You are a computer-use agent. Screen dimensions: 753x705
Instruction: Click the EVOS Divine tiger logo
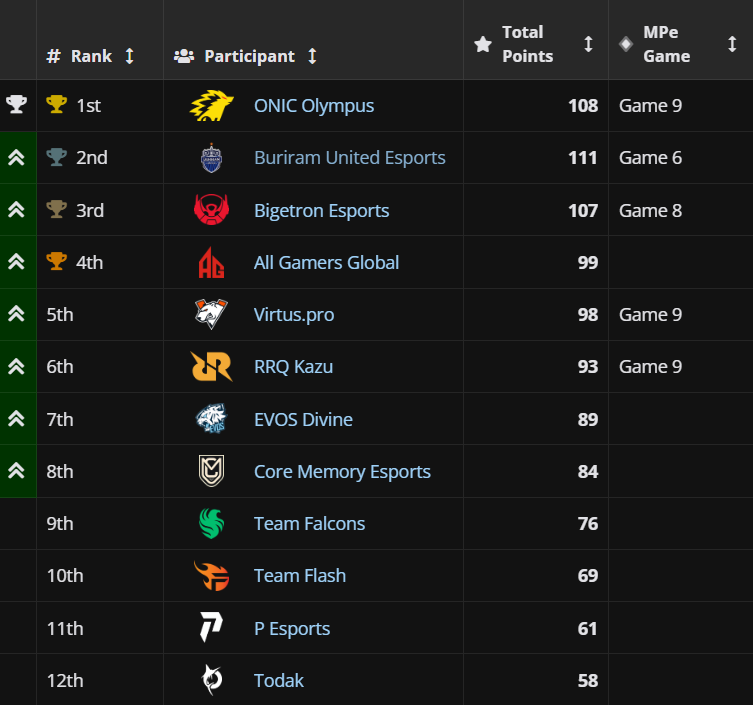[211, 419]
